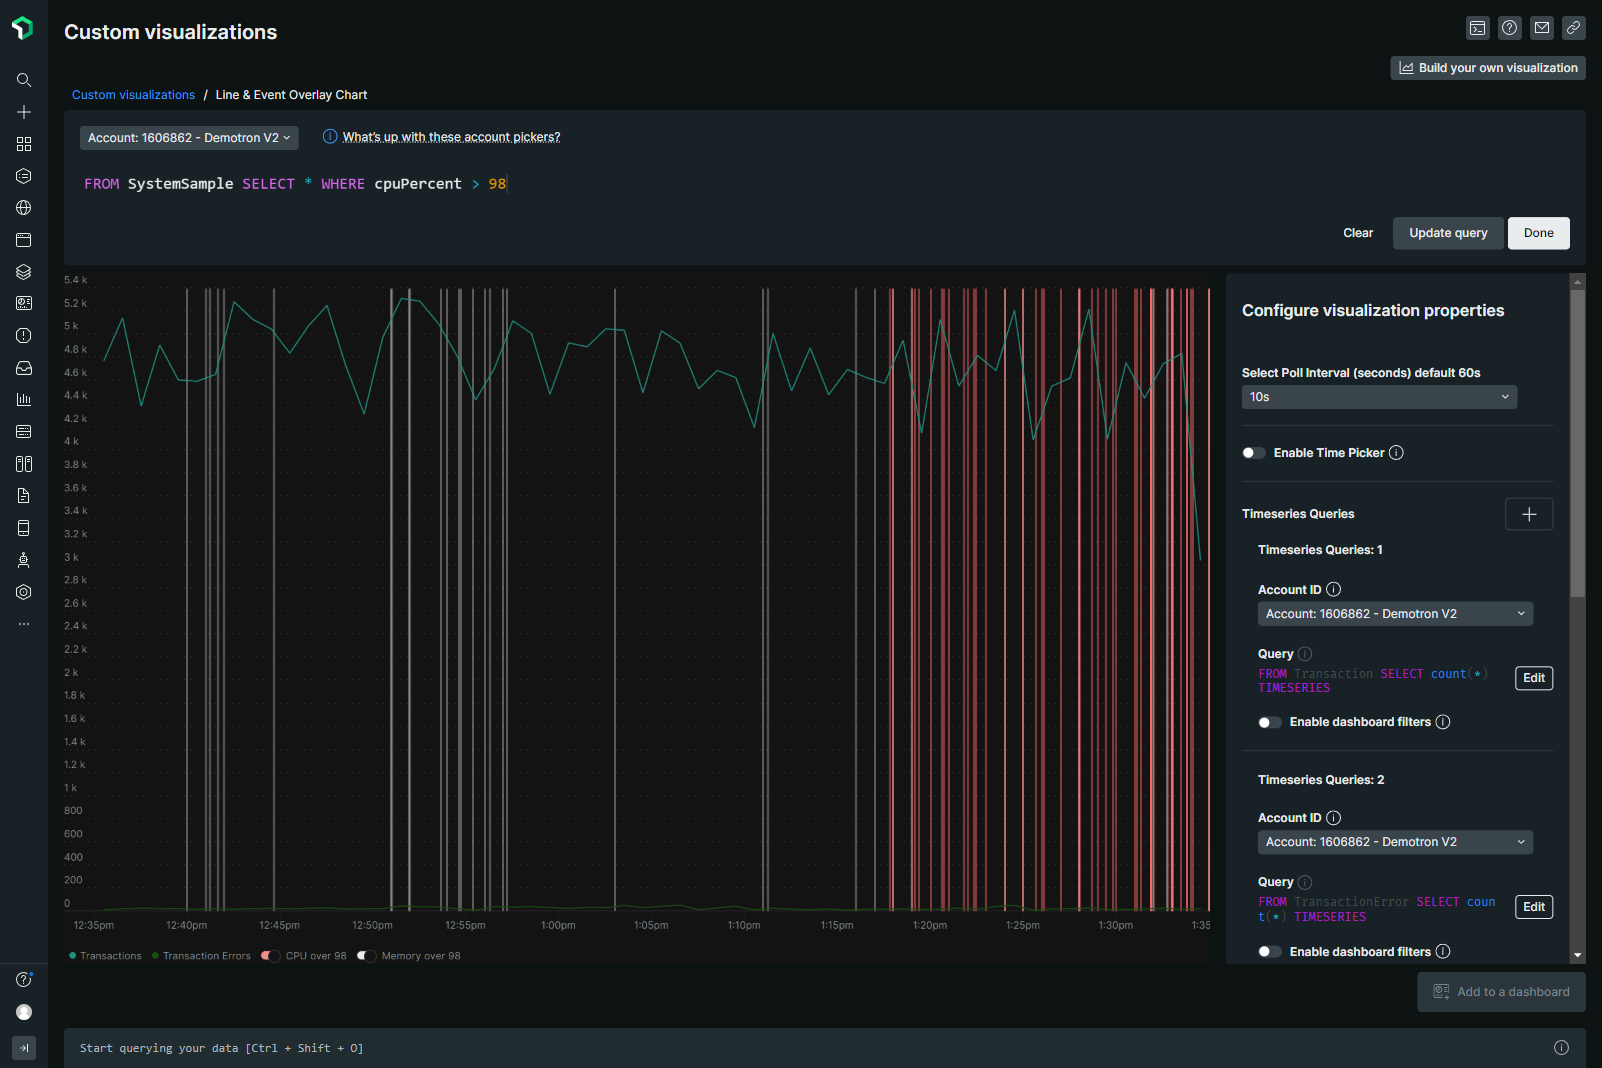
Task: Open Account ID dropdown for Timeseries Queries 1
Action: 1395,614
